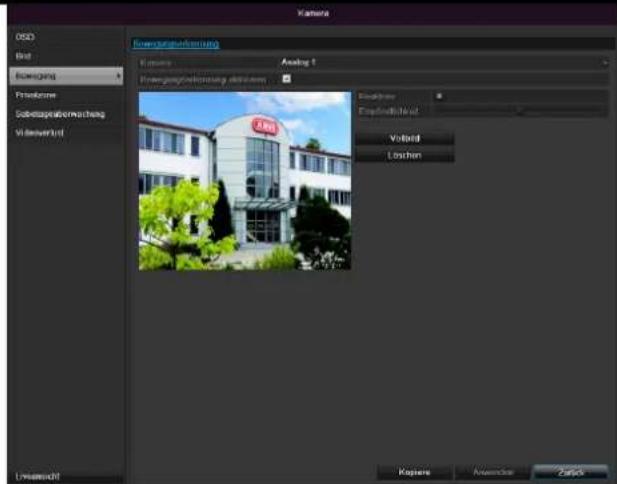The image size is (617, 484).
Task: Go to Sabotageüberwachung settings
Action: [x=60, y=114]
